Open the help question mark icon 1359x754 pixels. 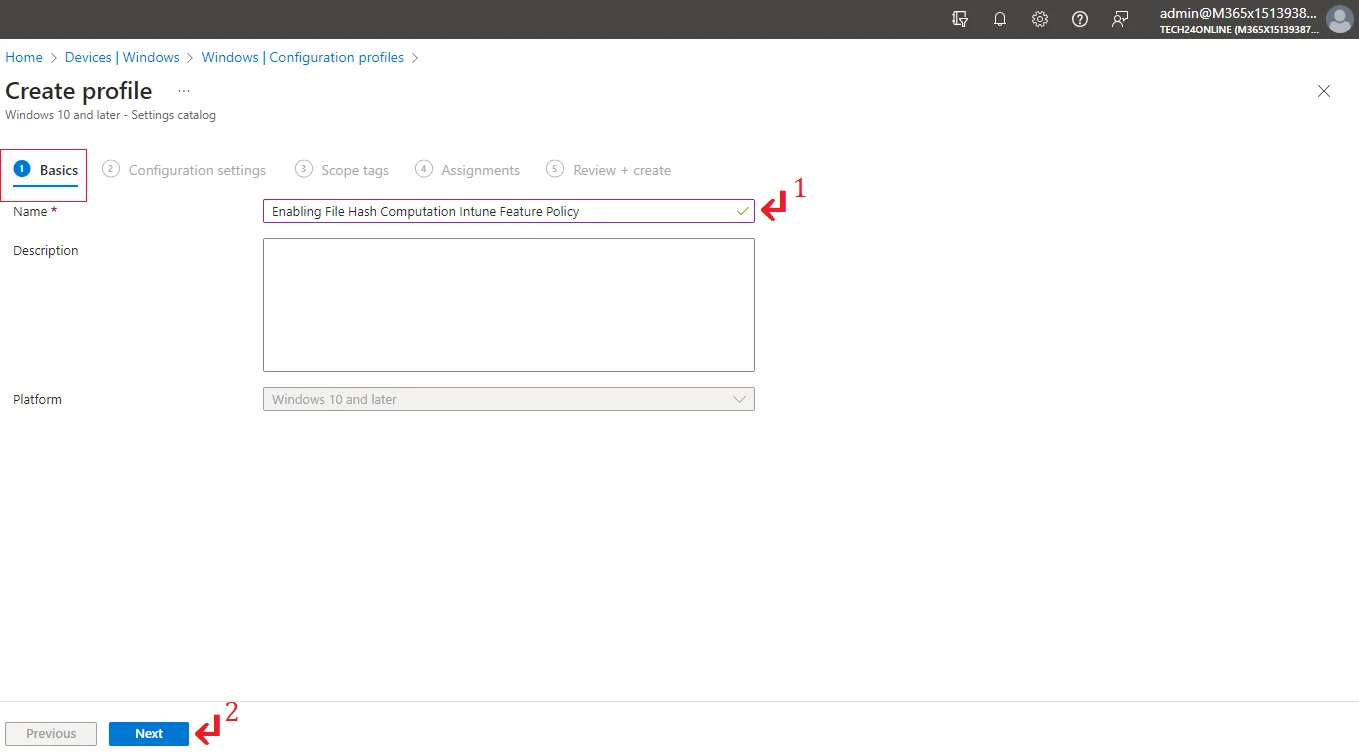(1080, 19)
